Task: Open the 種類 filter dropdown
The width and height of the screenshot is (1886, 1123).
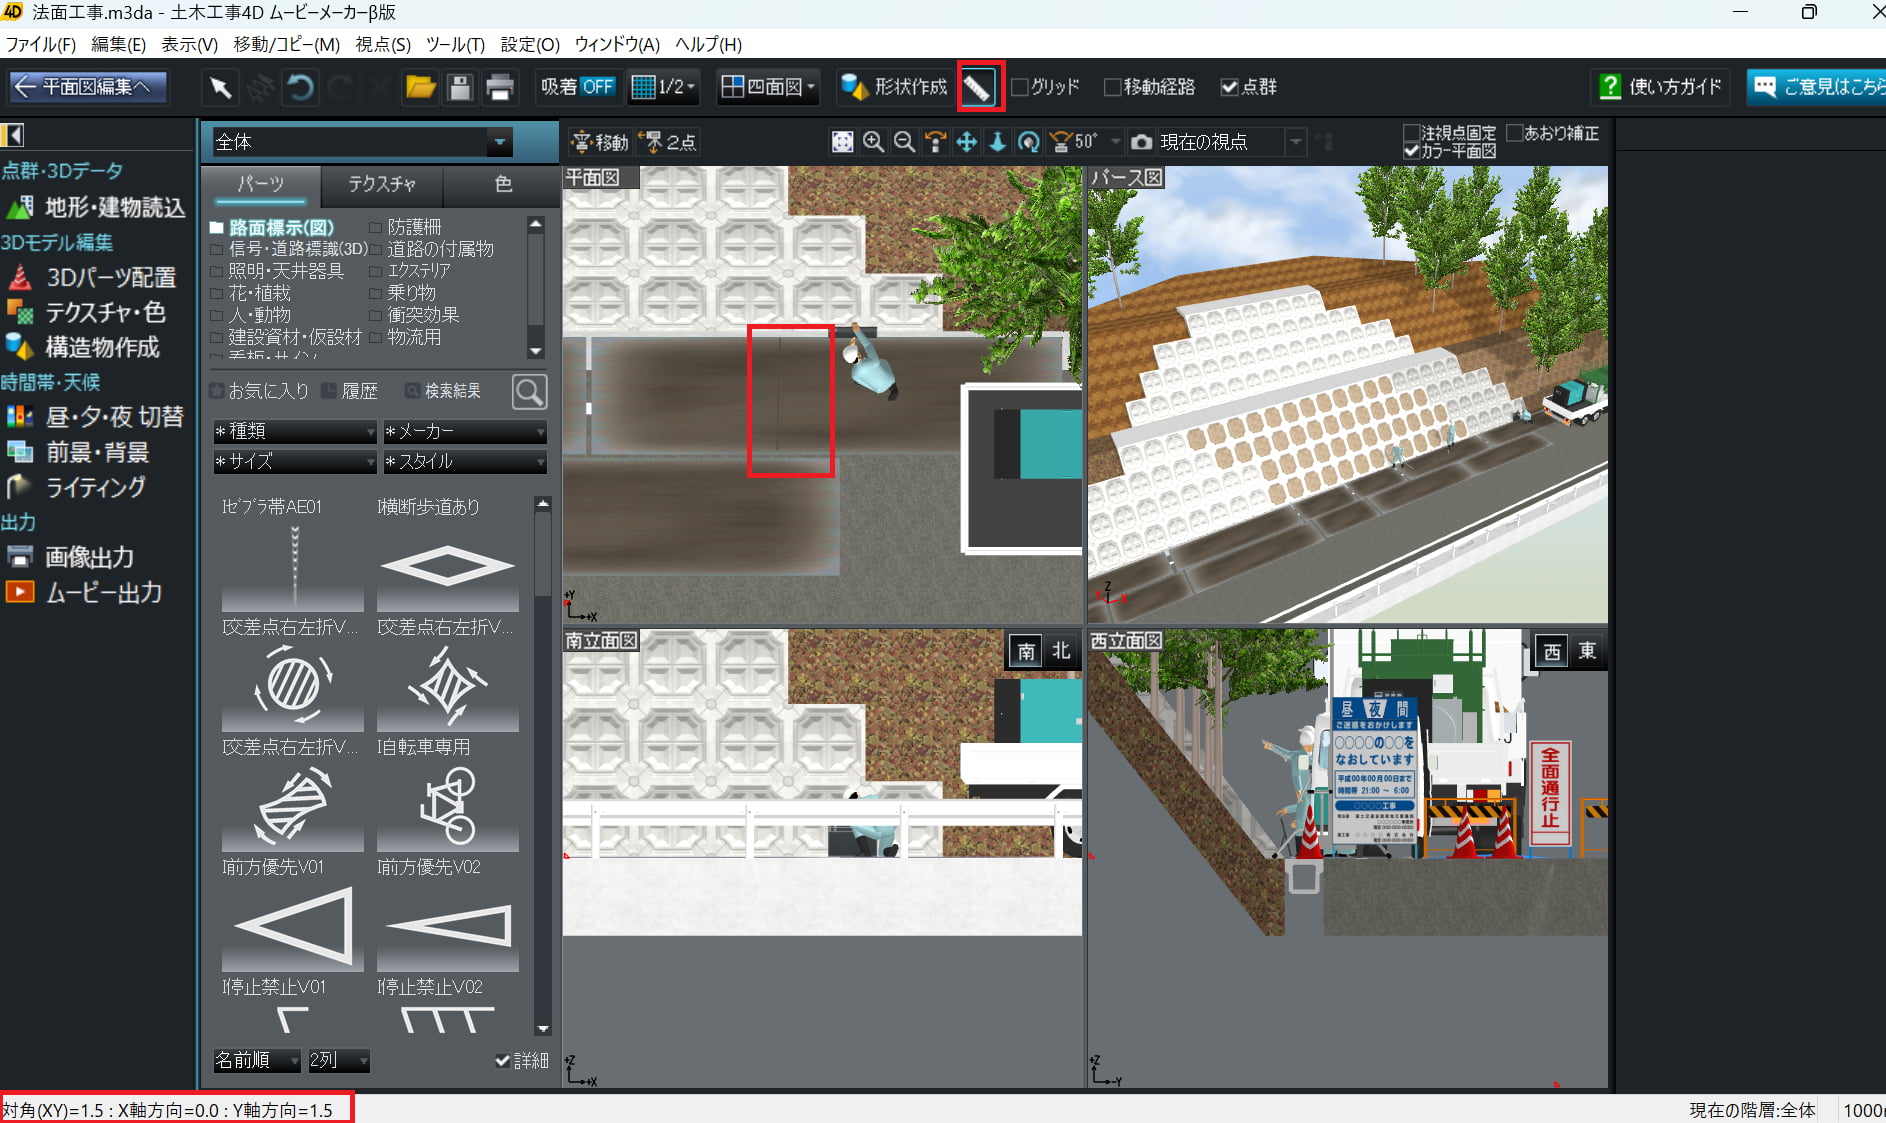Action: pyautogui.click(x=294, y=431)
